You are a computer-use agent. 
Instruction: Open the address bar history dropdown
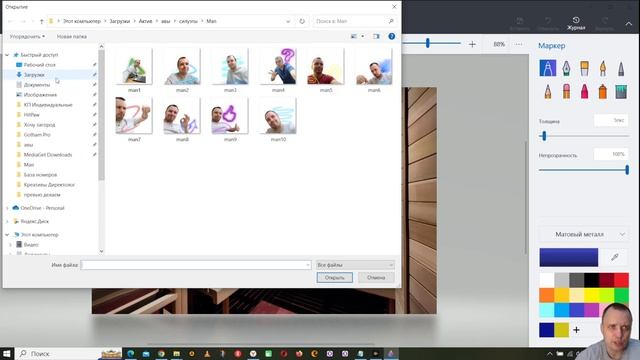click(x=288, y=21)
